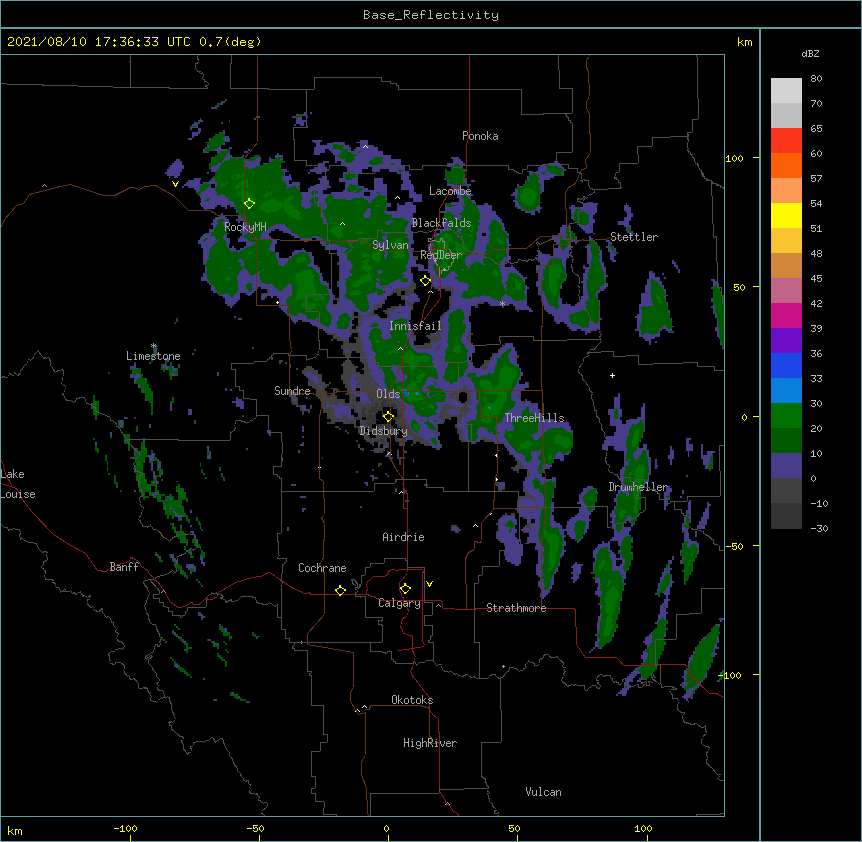Click the RedDeer city label
Viewport: 862px width, 842px height.
pos(441,255)
